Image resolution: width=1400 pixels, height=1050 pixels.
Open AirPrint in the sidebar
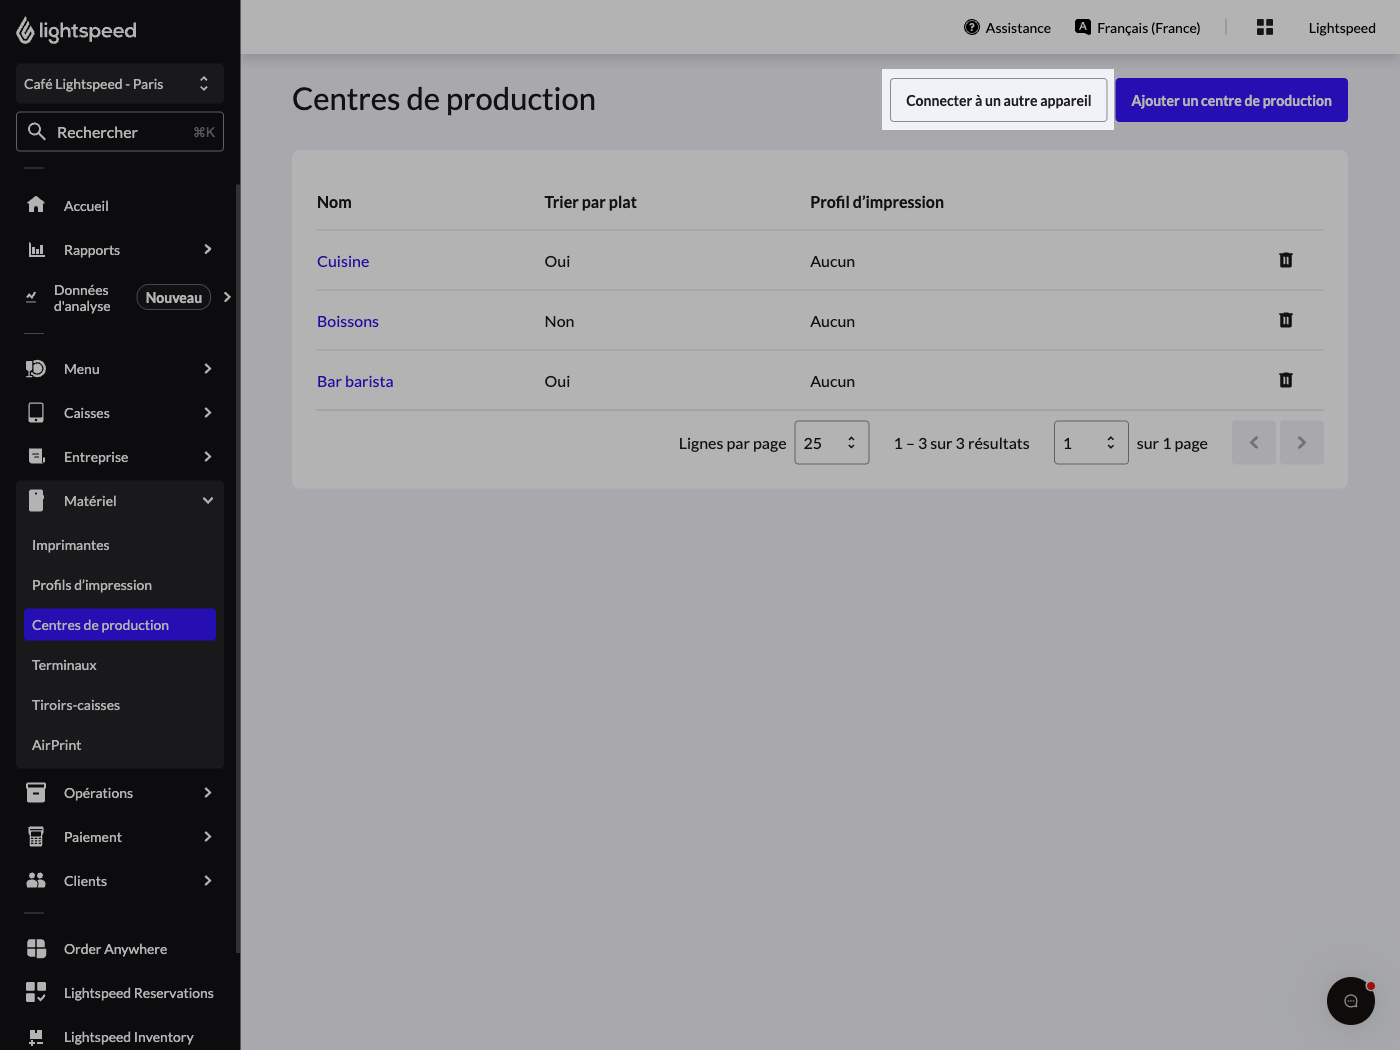(x=120, y=745)
